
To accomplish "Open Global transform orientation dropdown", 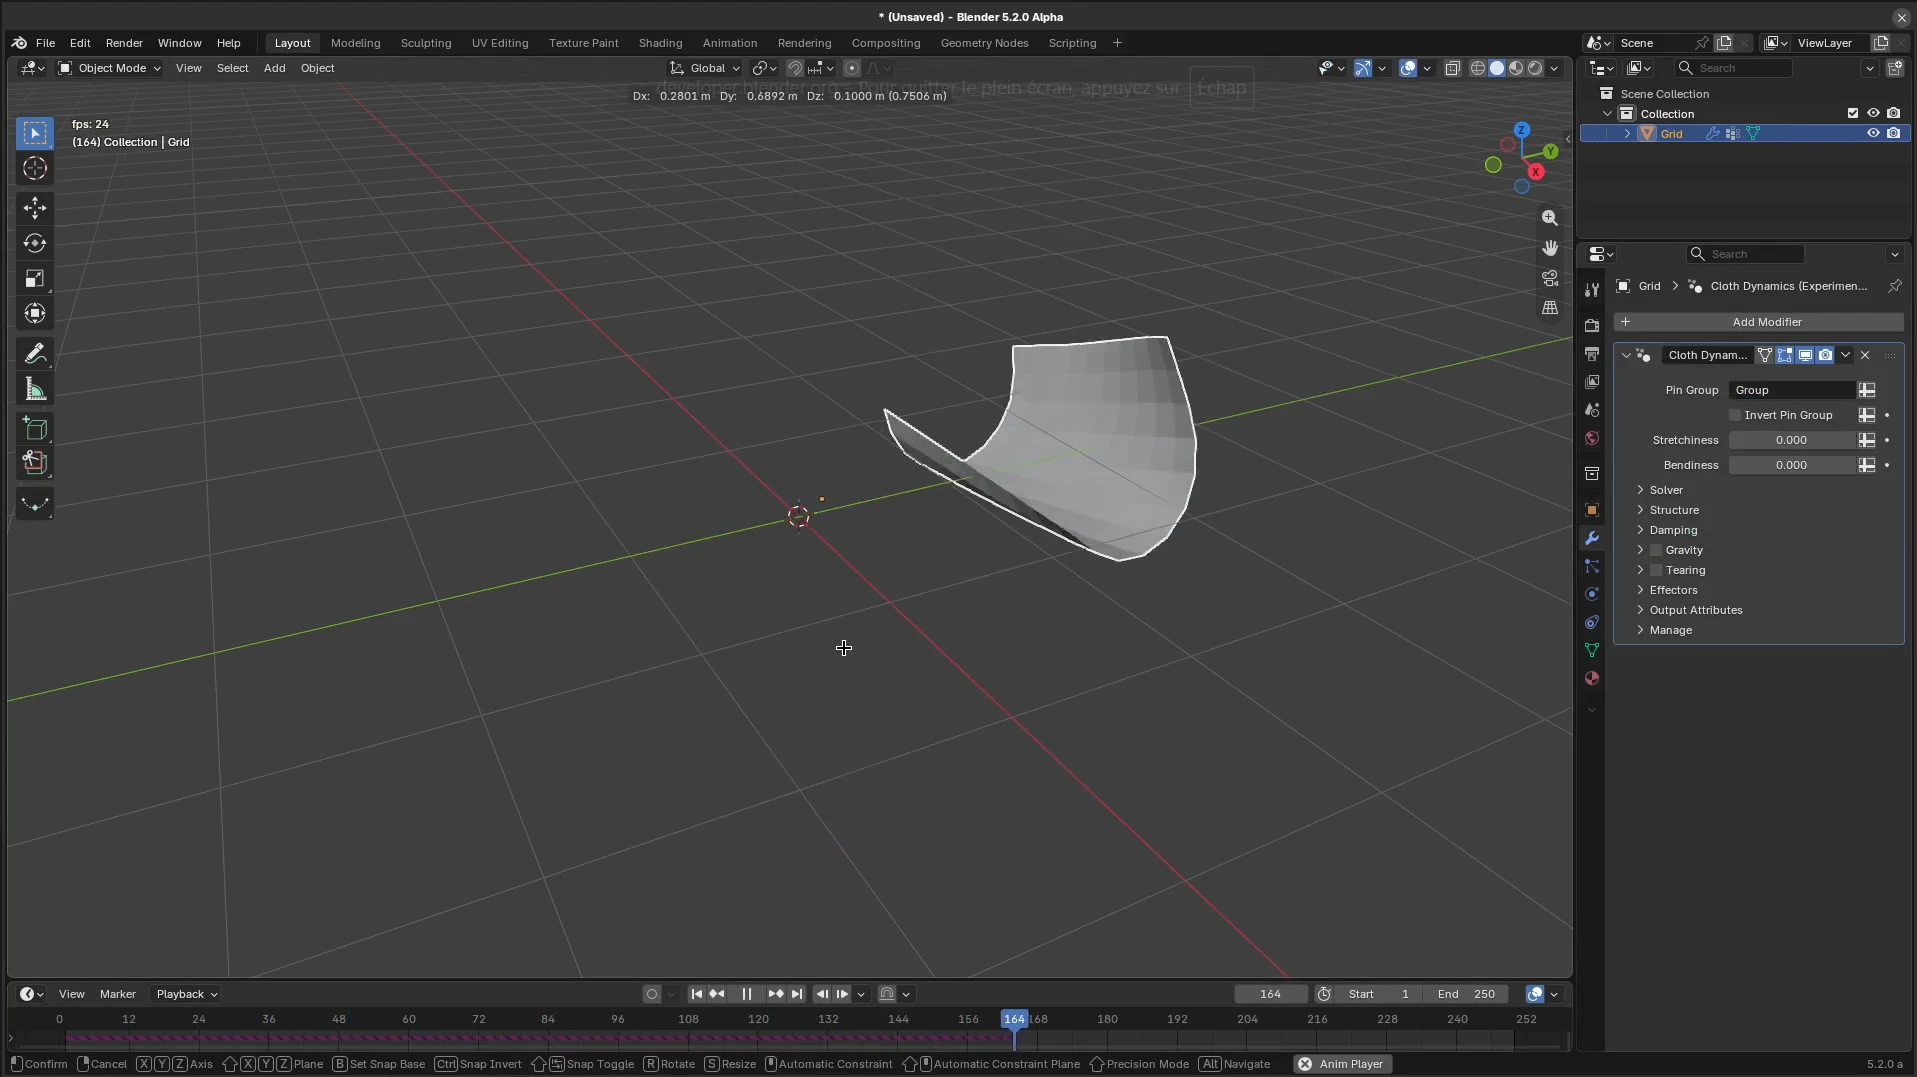I will [705, 68].
